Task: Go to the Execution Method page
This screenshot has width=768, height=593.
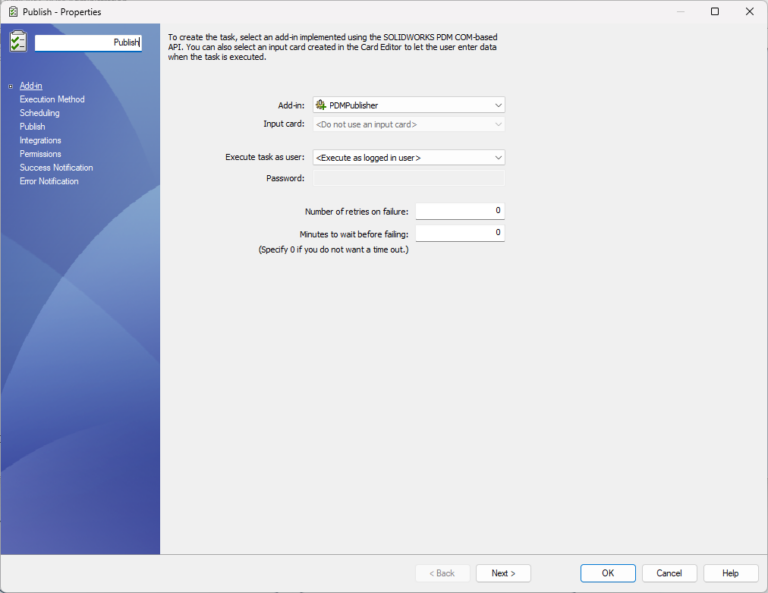Action: click(x=52, y=99)
